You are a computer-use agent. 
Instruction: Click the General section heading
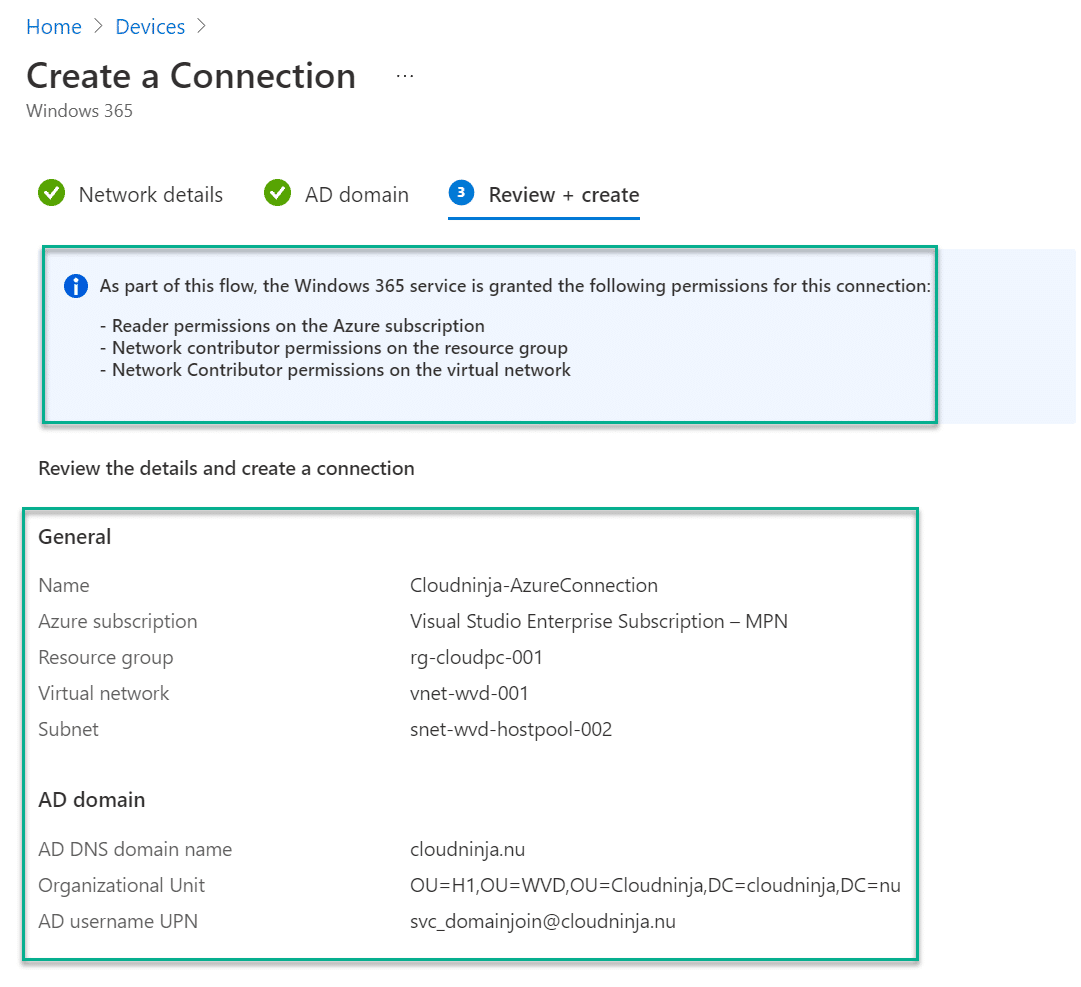(x=74, y=537)
